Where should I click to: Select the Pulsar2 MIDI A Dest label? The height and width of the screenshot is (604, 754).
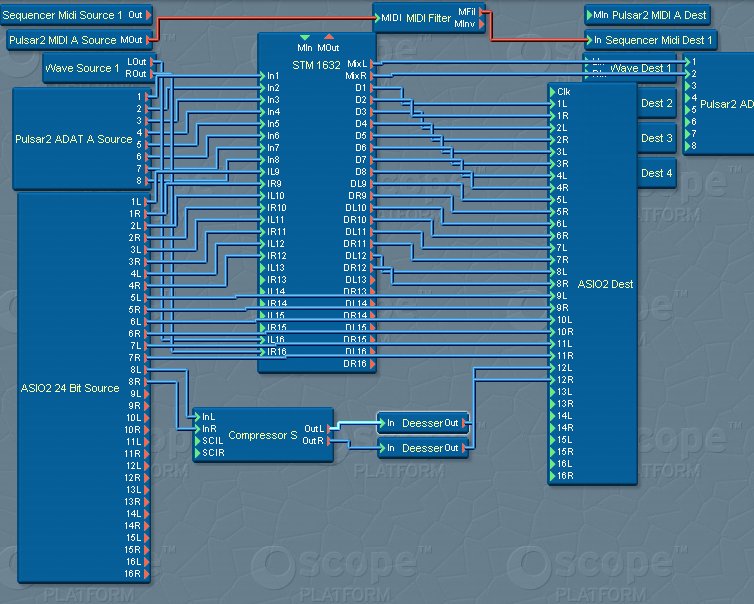659,15
